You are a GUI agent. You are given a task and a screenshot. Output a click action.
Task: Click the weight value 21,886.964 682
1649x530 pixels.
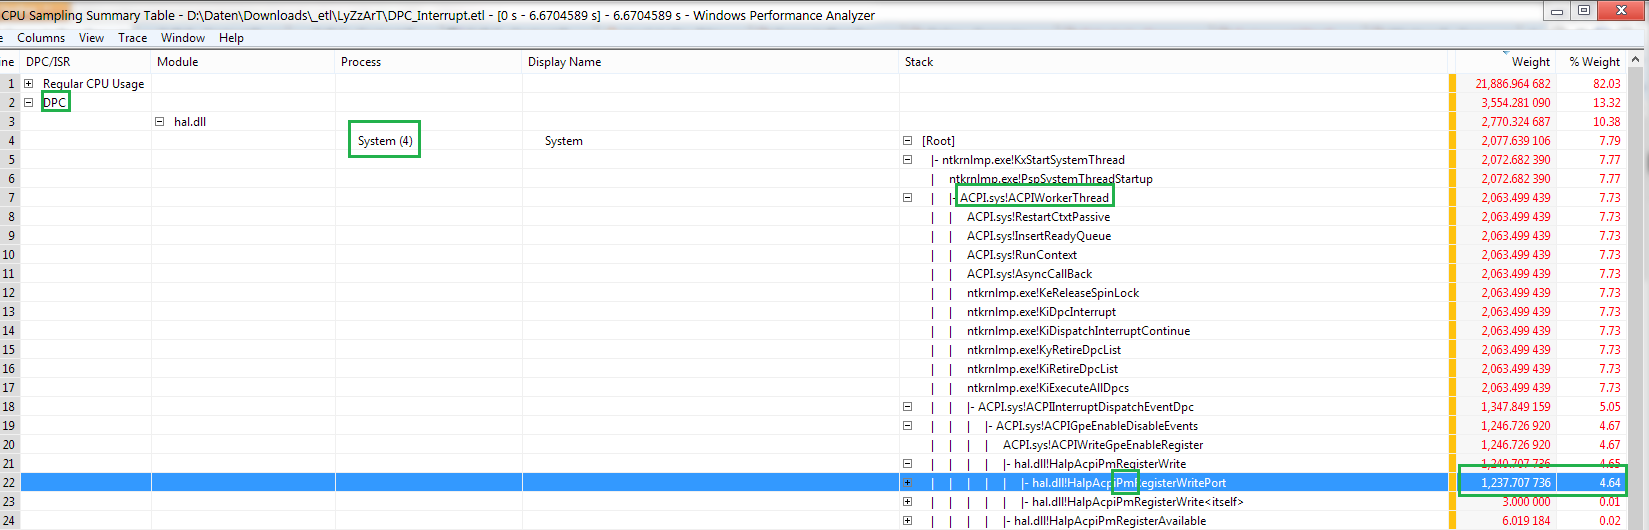(x=1513, y=84)
